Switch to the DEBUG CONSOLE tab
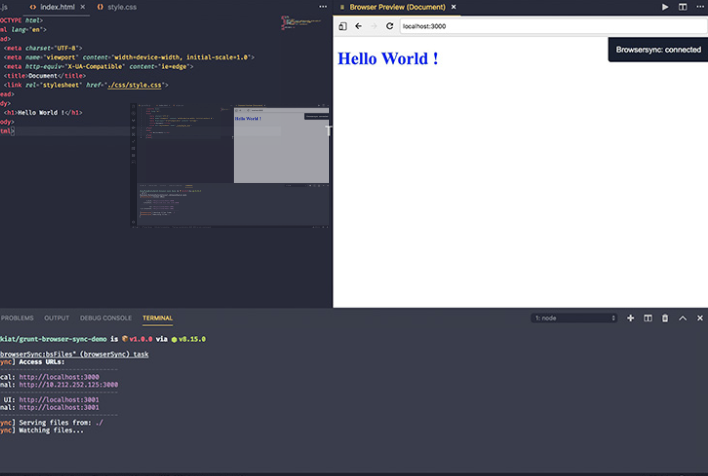 105,318
